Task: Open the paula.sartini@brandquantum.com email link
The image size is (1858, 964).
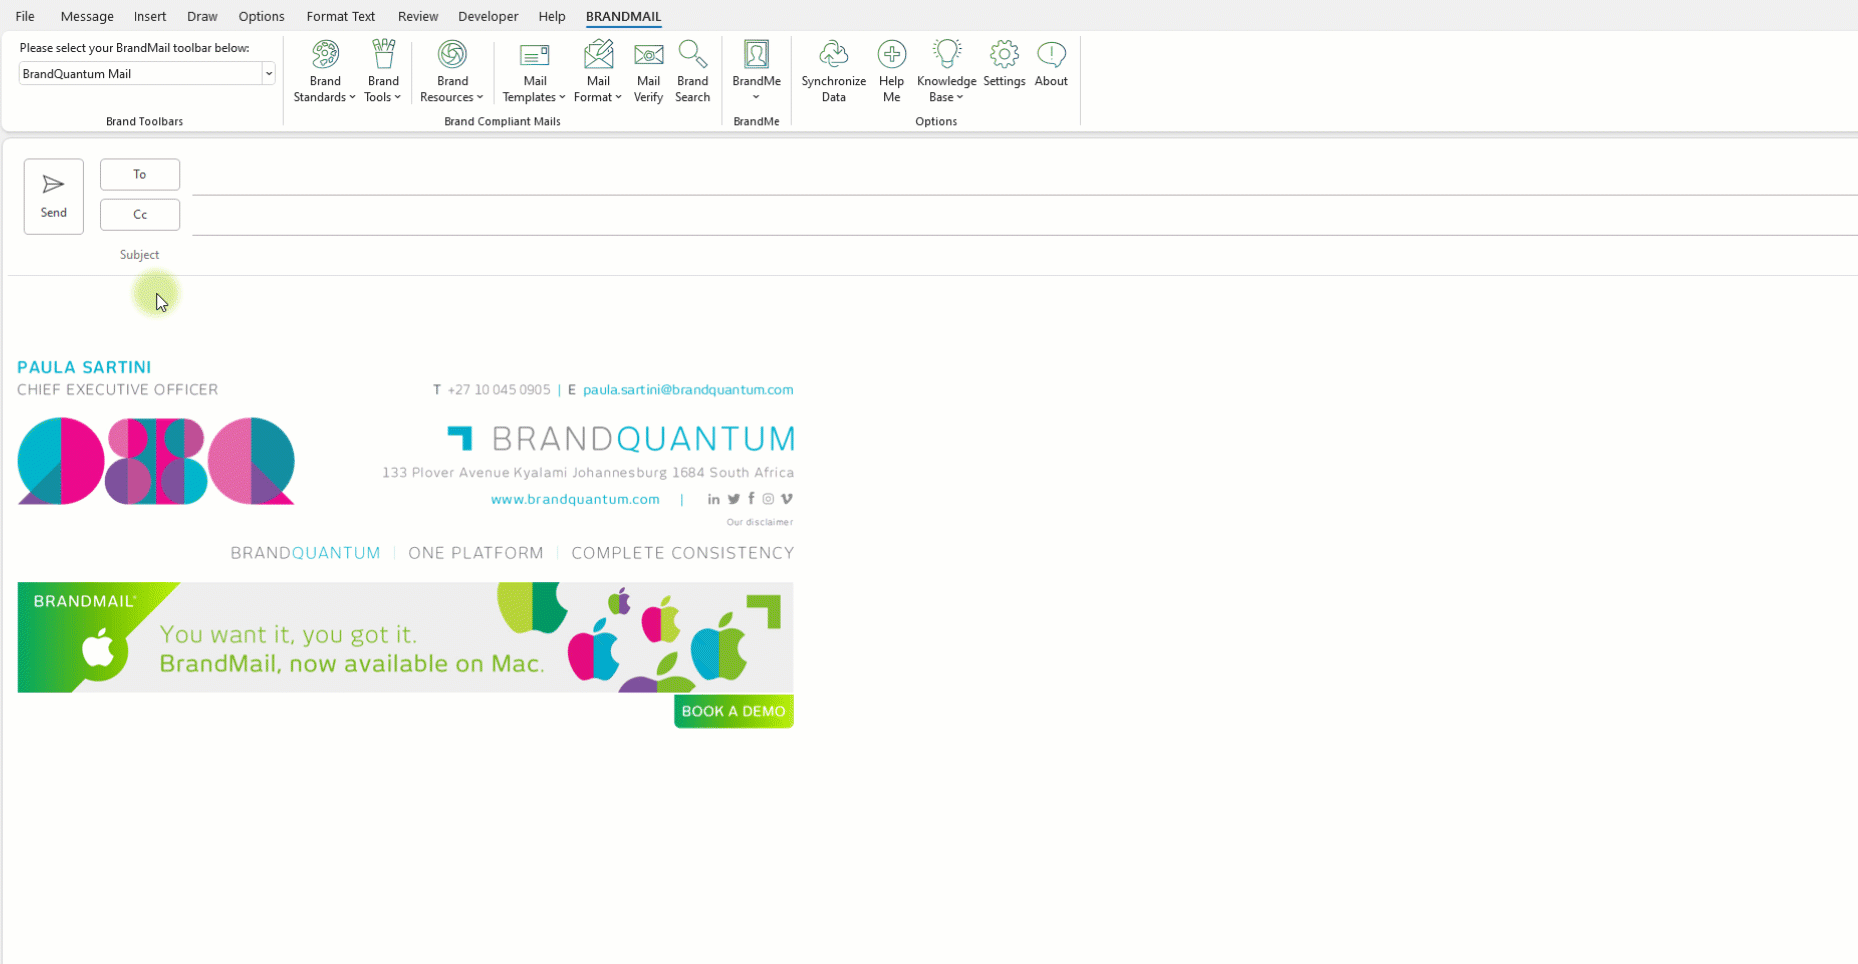Action: pos(688,390)
